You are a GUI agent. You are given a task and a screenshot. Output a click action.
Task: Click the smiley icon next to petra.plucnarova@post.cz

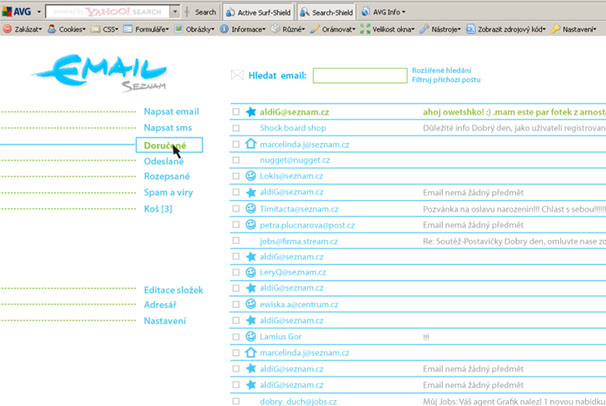(x=251, y=225)
